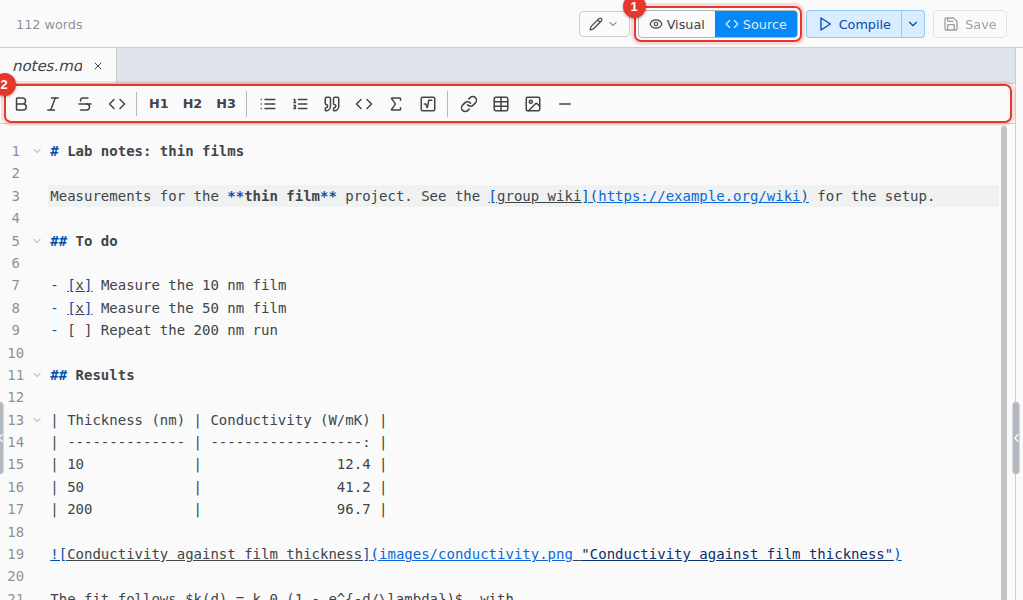The height and width of the screenshot is (600, 1023).
Task: Switch to Visual editor mode
Action: click(677, 24)
